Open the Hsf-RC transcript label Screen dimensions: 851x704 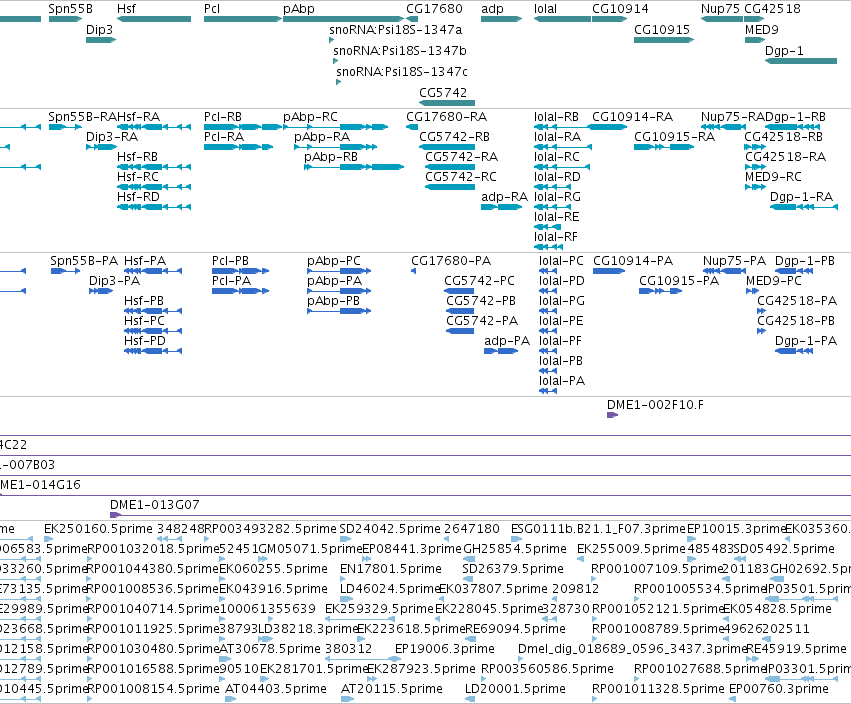click(138, 177)
